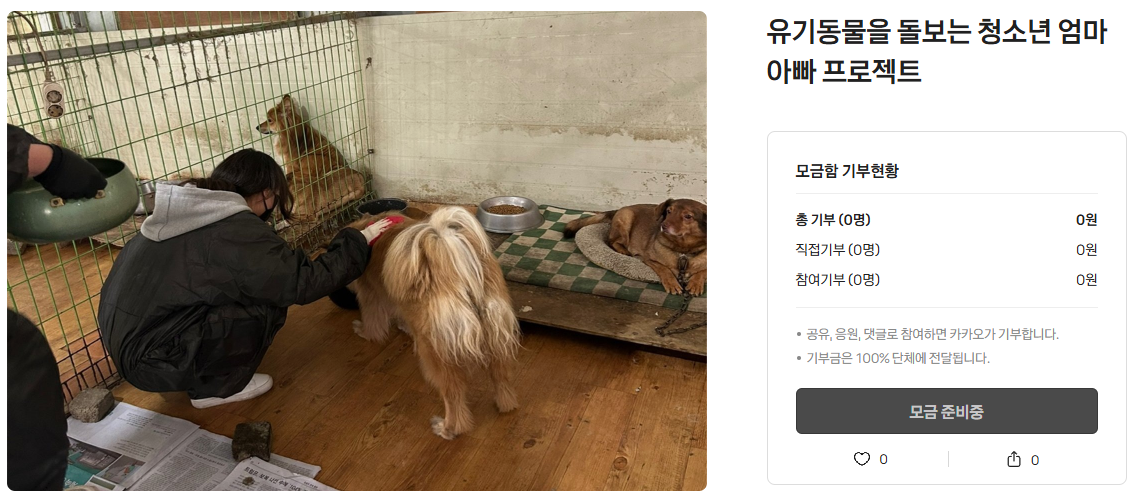This screenshot has width=1136, height=497.
Task: Click the metal food bowl in photo
Action: (509, 213)
